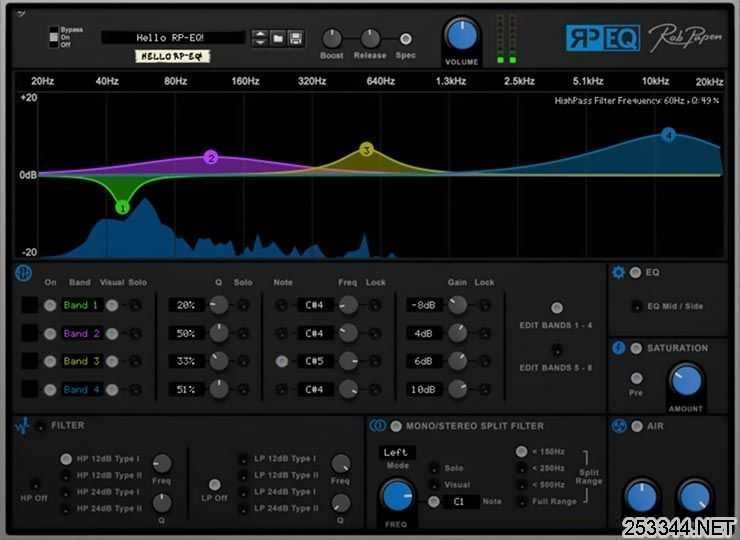Toggle the Spec spectrum button

click(x=405, y=39)
